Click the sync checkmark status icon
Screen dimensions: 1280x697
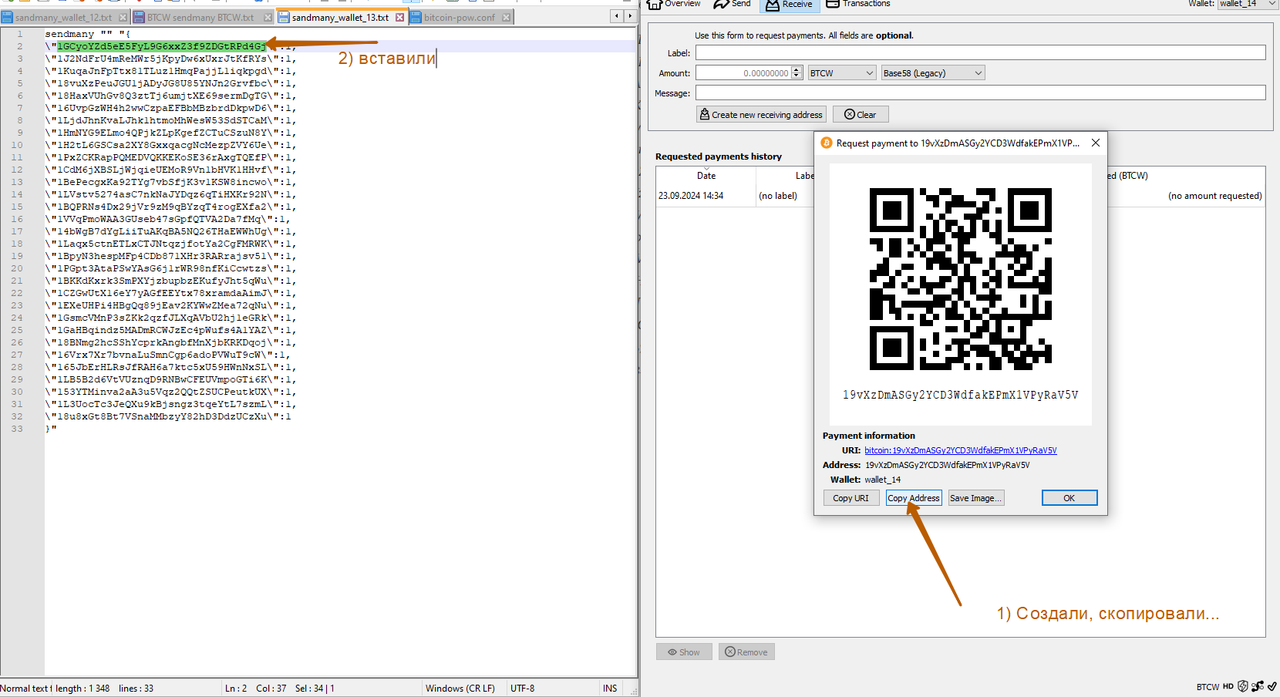(x=1271, y=687)
